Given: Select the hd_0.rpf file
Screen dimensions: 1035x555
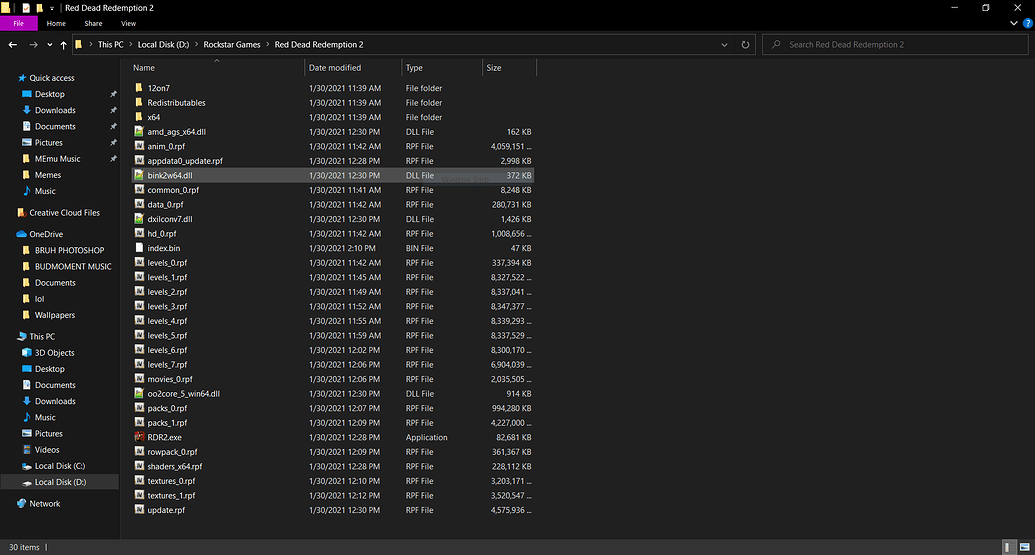Looking at the screenshot, I should tap(333, 233).
